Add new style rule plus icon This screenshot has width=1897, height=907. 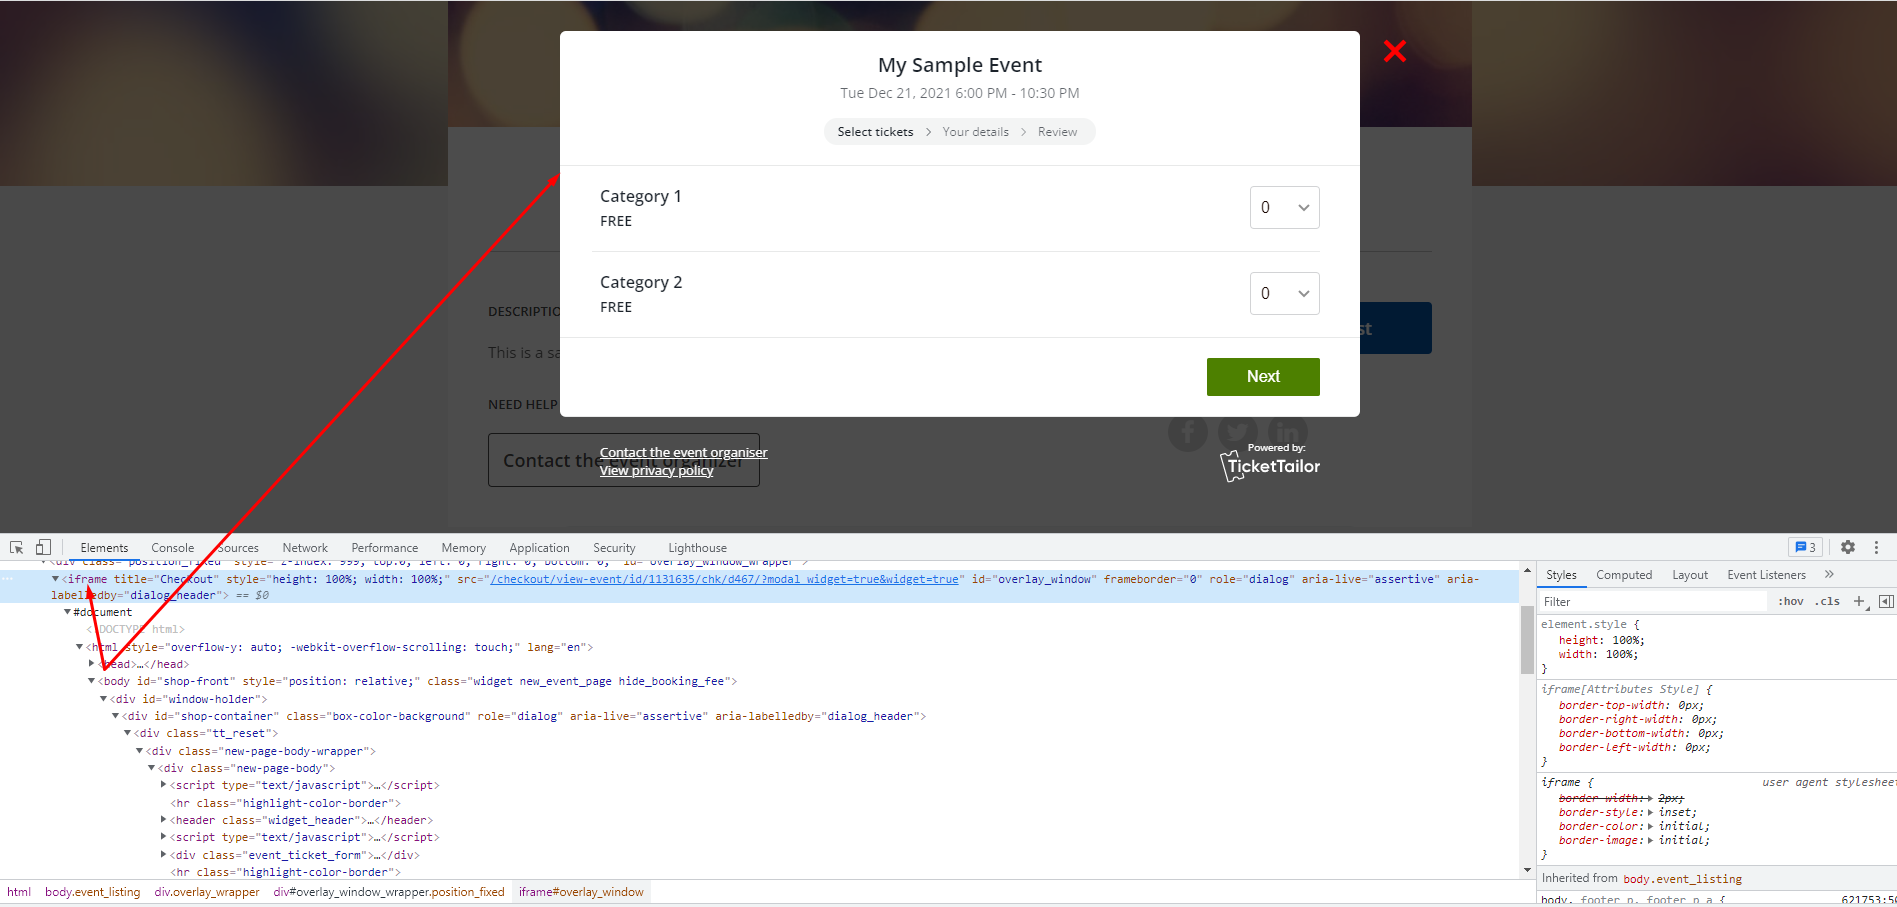(x=1860, y=601)
